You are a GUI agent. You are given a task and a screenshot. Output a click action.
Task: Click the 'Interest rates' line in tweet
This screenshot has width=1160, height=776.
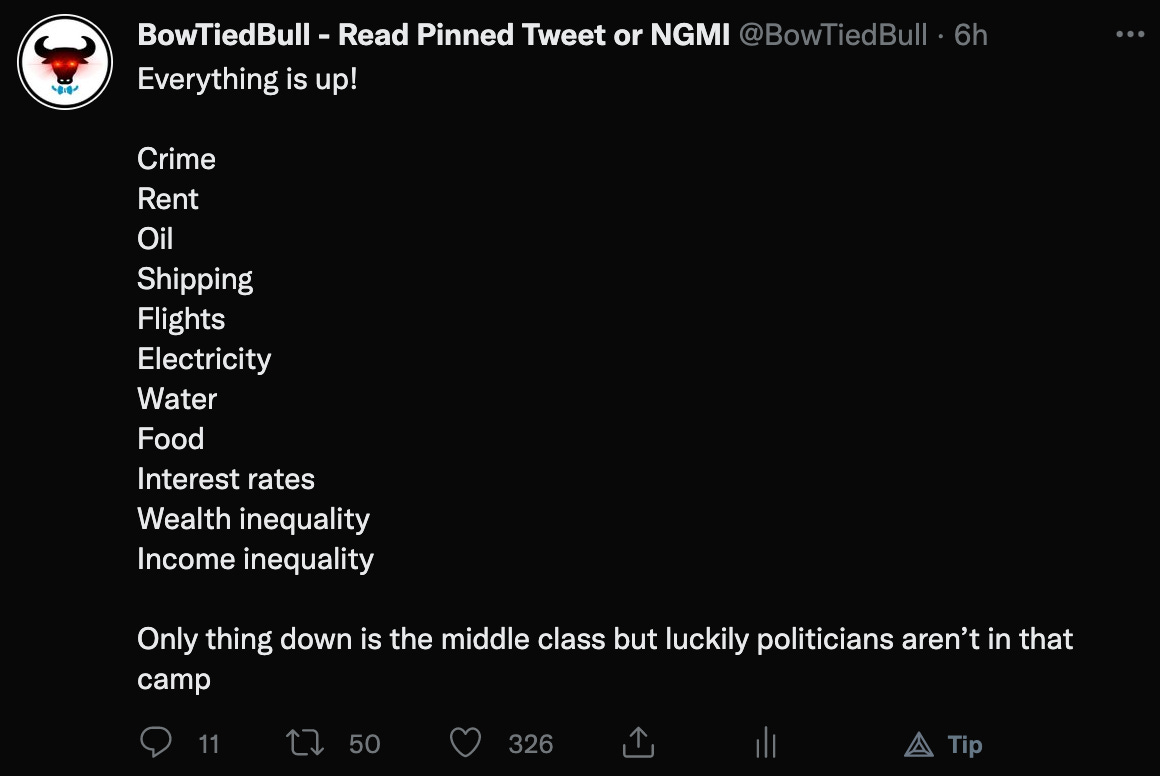(226, 479)
